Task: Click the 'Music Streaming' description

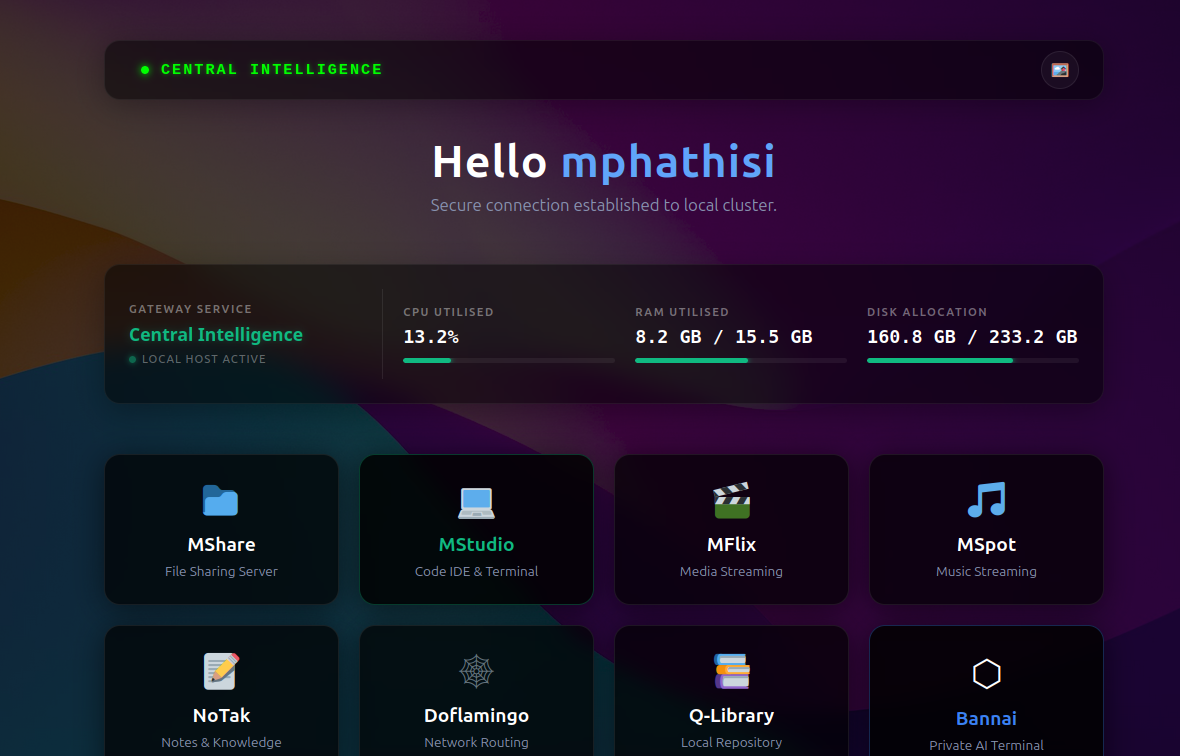Action: [x=987, y=572]
